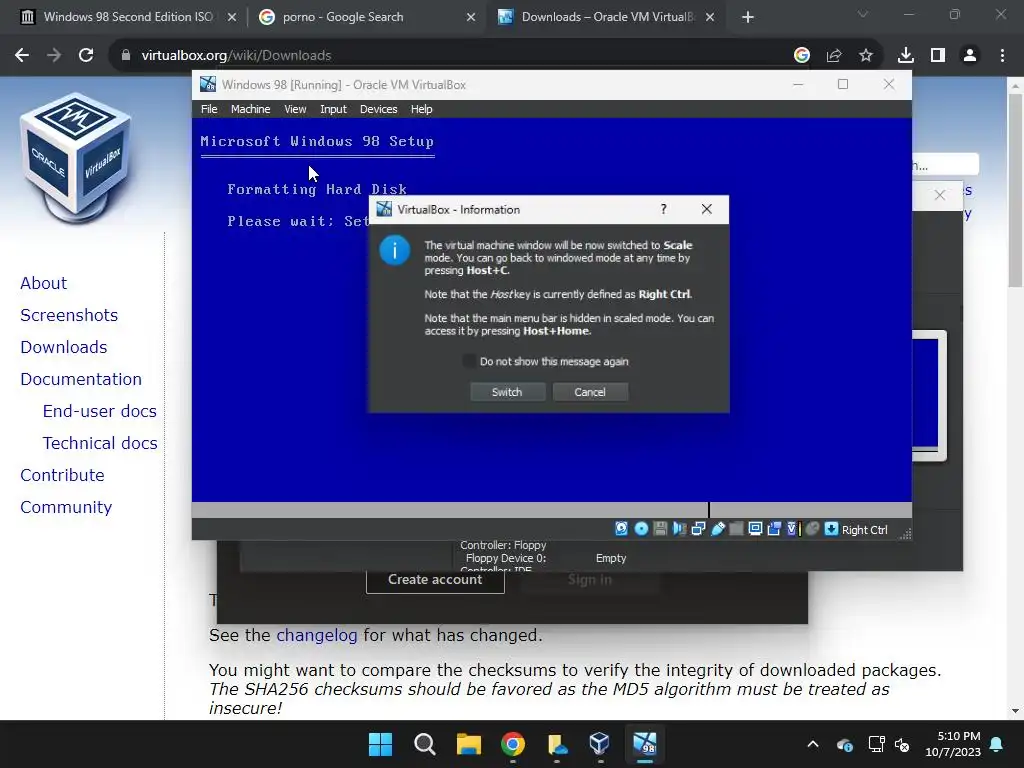Open a new browser tab

tap(748, 17)
